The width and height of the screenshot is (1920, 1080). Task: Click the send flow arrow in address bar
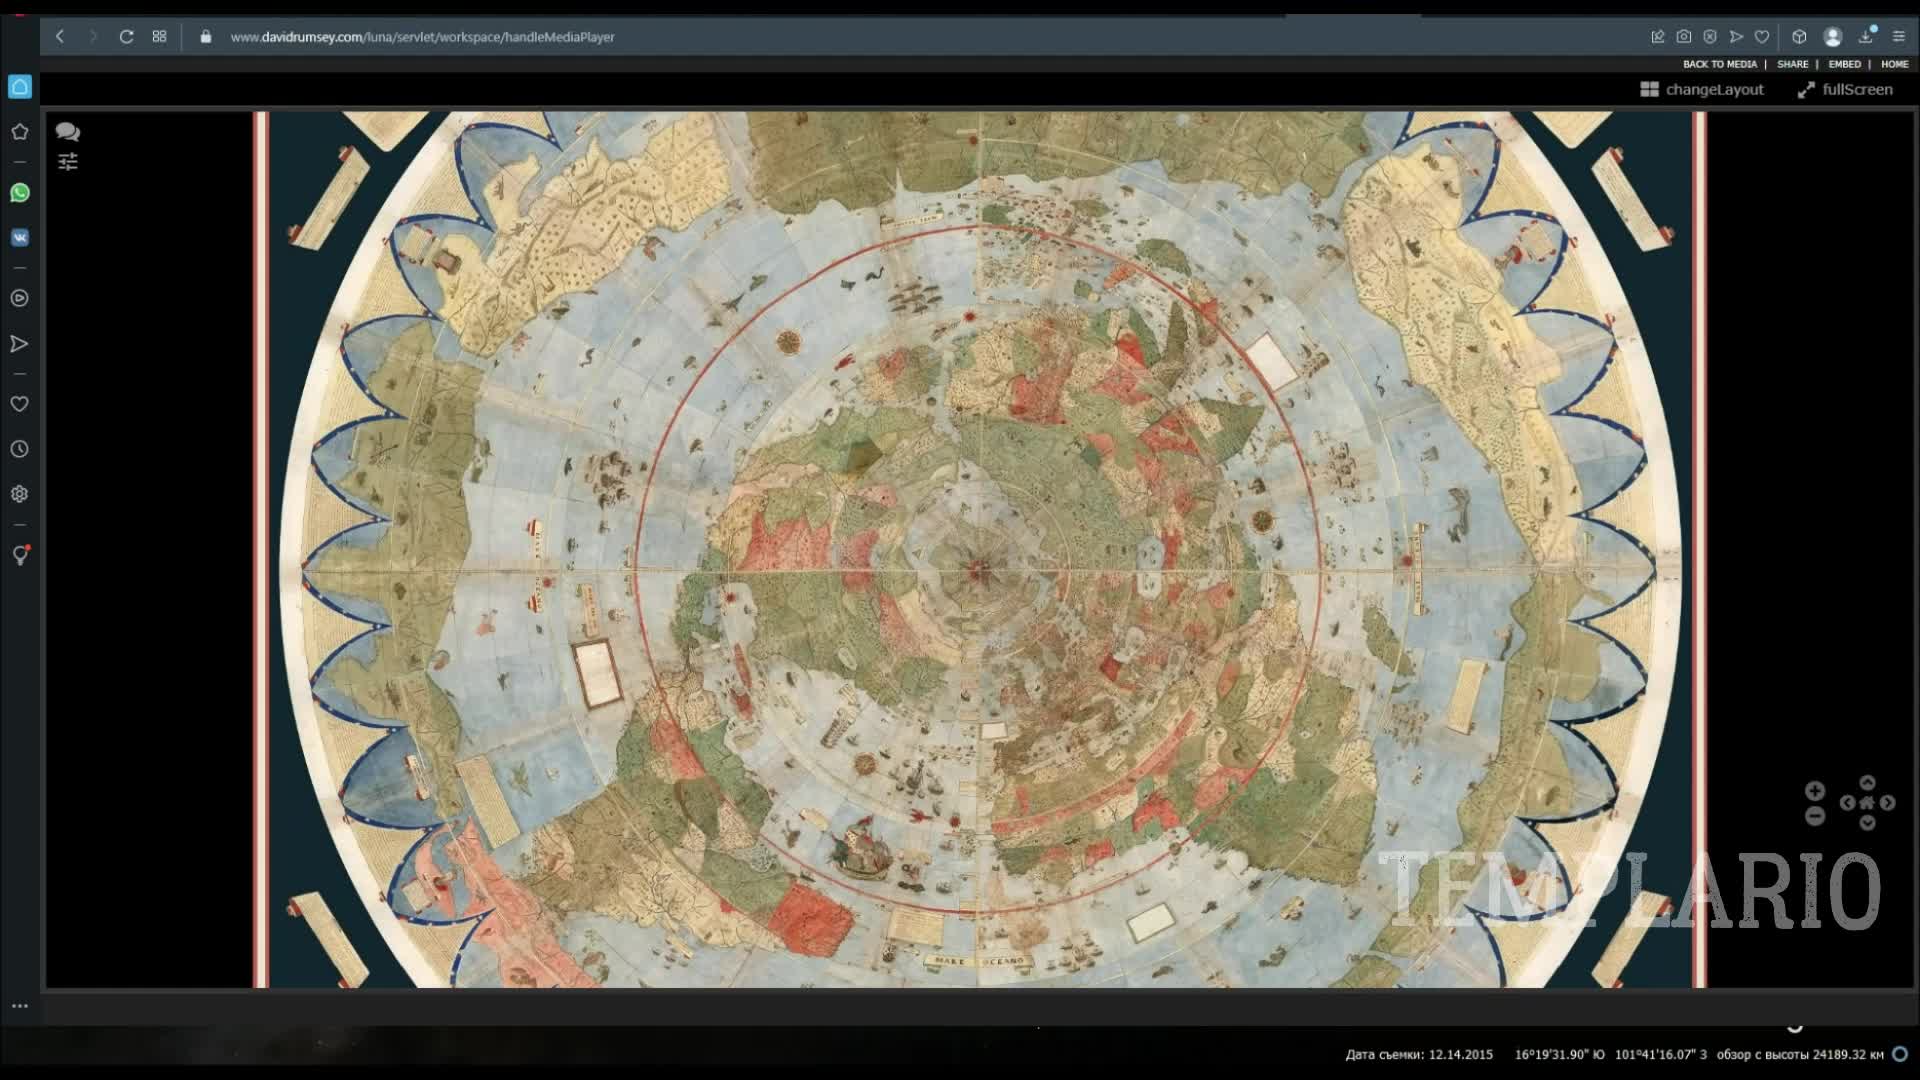1736,37
